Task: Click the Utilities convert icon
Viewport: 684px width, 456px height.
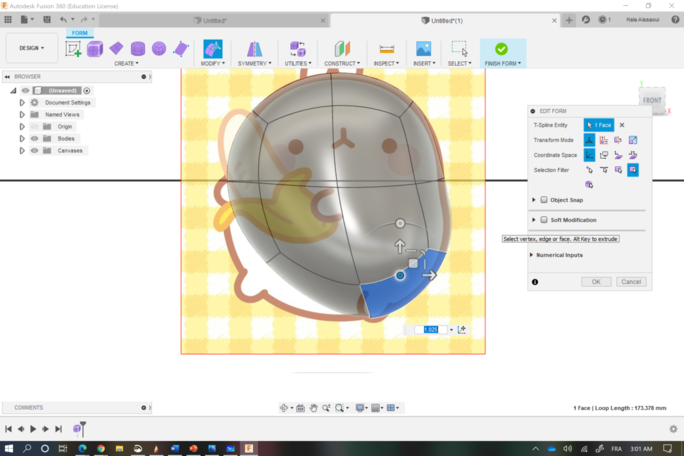Action: pos(298,48)
